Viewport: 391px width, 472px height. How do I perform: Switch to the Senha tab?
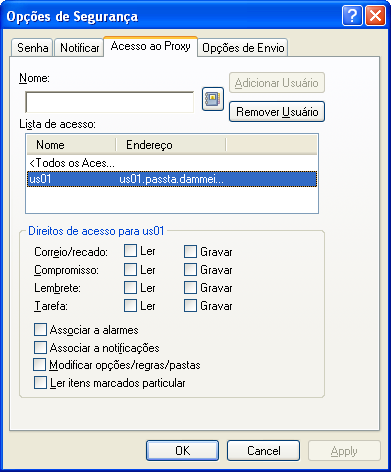coord(32,48)
